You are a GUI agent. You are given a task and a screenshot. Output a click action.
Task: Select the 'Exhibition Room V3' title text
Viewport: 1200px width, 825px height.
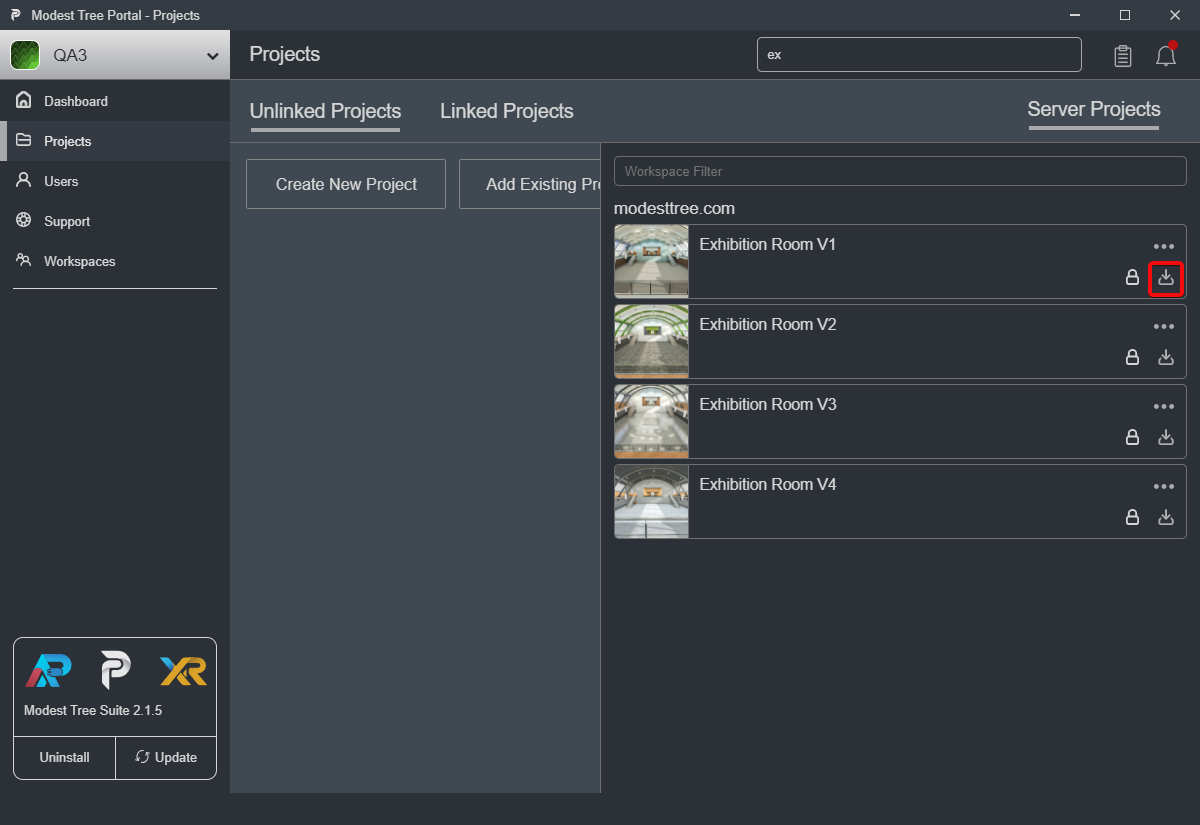(x=768, y=405)
